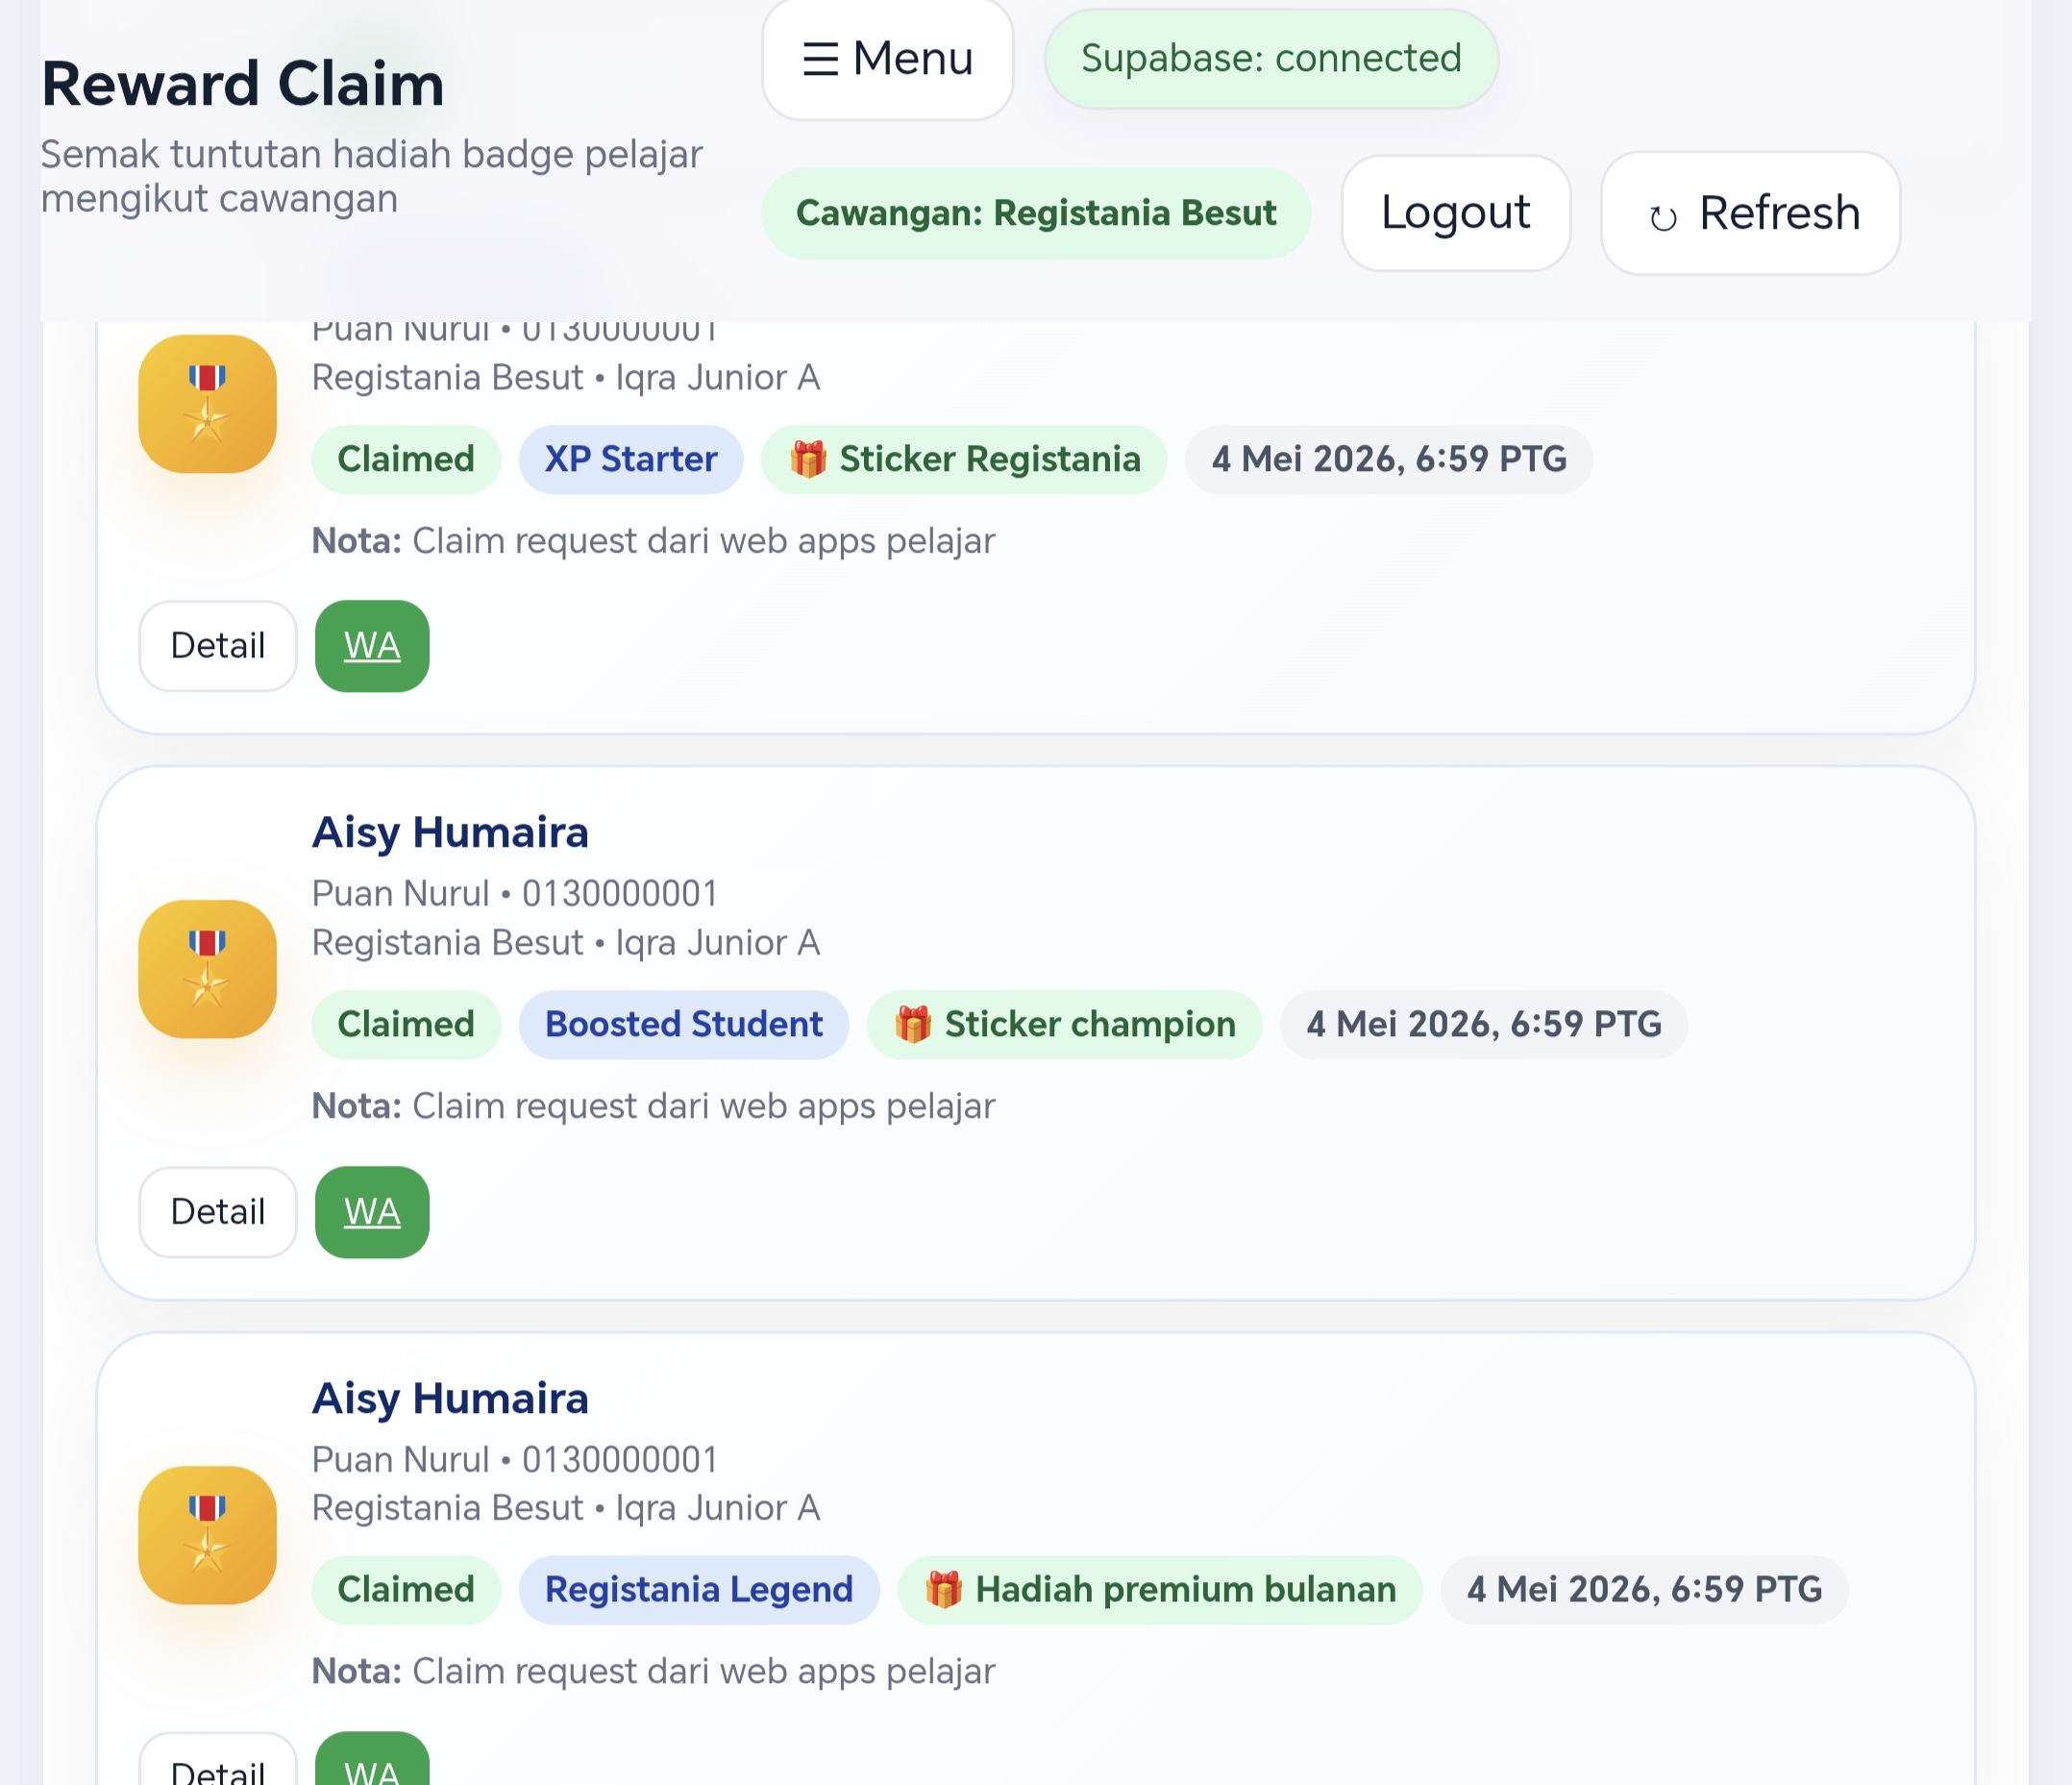
Task: Open Detail for the Boosted Student claim
Action: click(218, 1212)
